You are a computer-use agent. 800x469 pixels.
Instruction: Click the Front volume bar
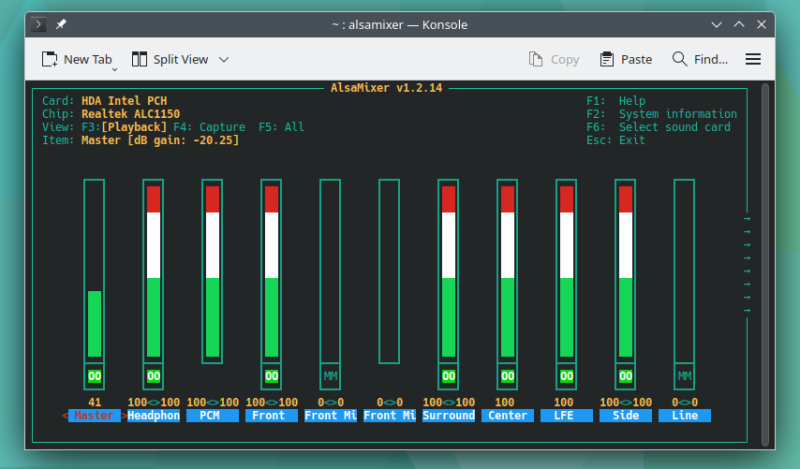[x=271, y=270]
